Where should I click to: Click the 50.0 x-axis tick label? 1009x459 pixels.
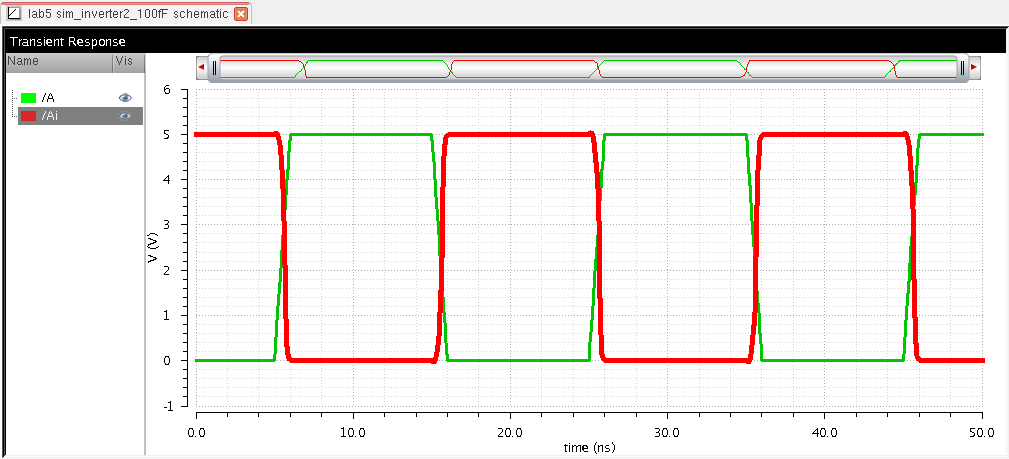(982, 433)
